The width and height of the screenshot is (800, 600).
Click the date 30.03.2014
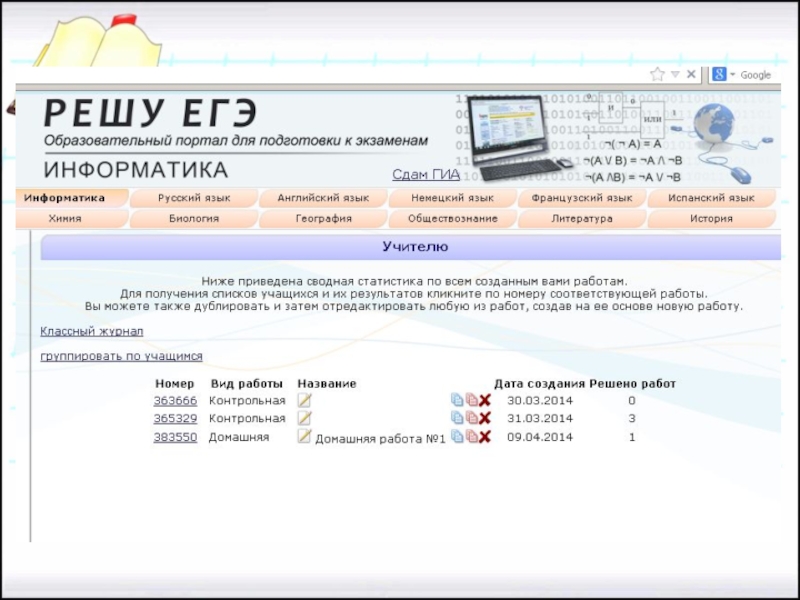pyautogui.click(x=540, y=401)
